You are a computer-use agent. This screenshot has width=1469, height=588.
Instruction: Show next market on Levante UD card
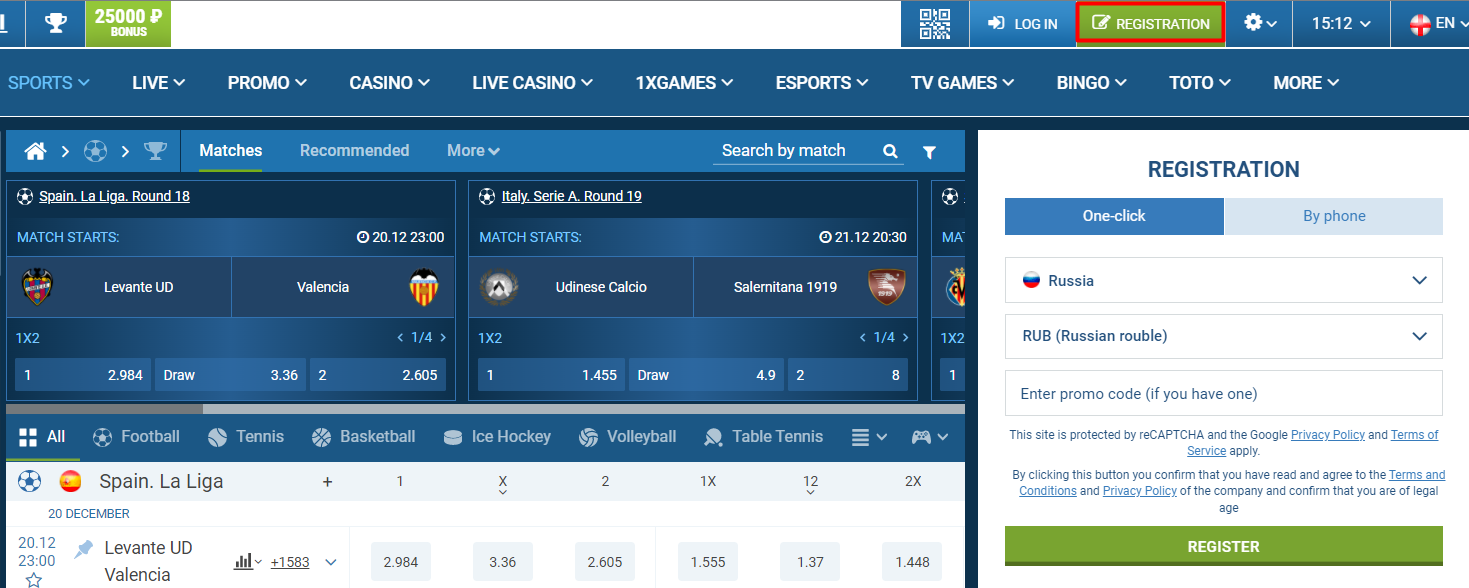click(x=443, y=338)
